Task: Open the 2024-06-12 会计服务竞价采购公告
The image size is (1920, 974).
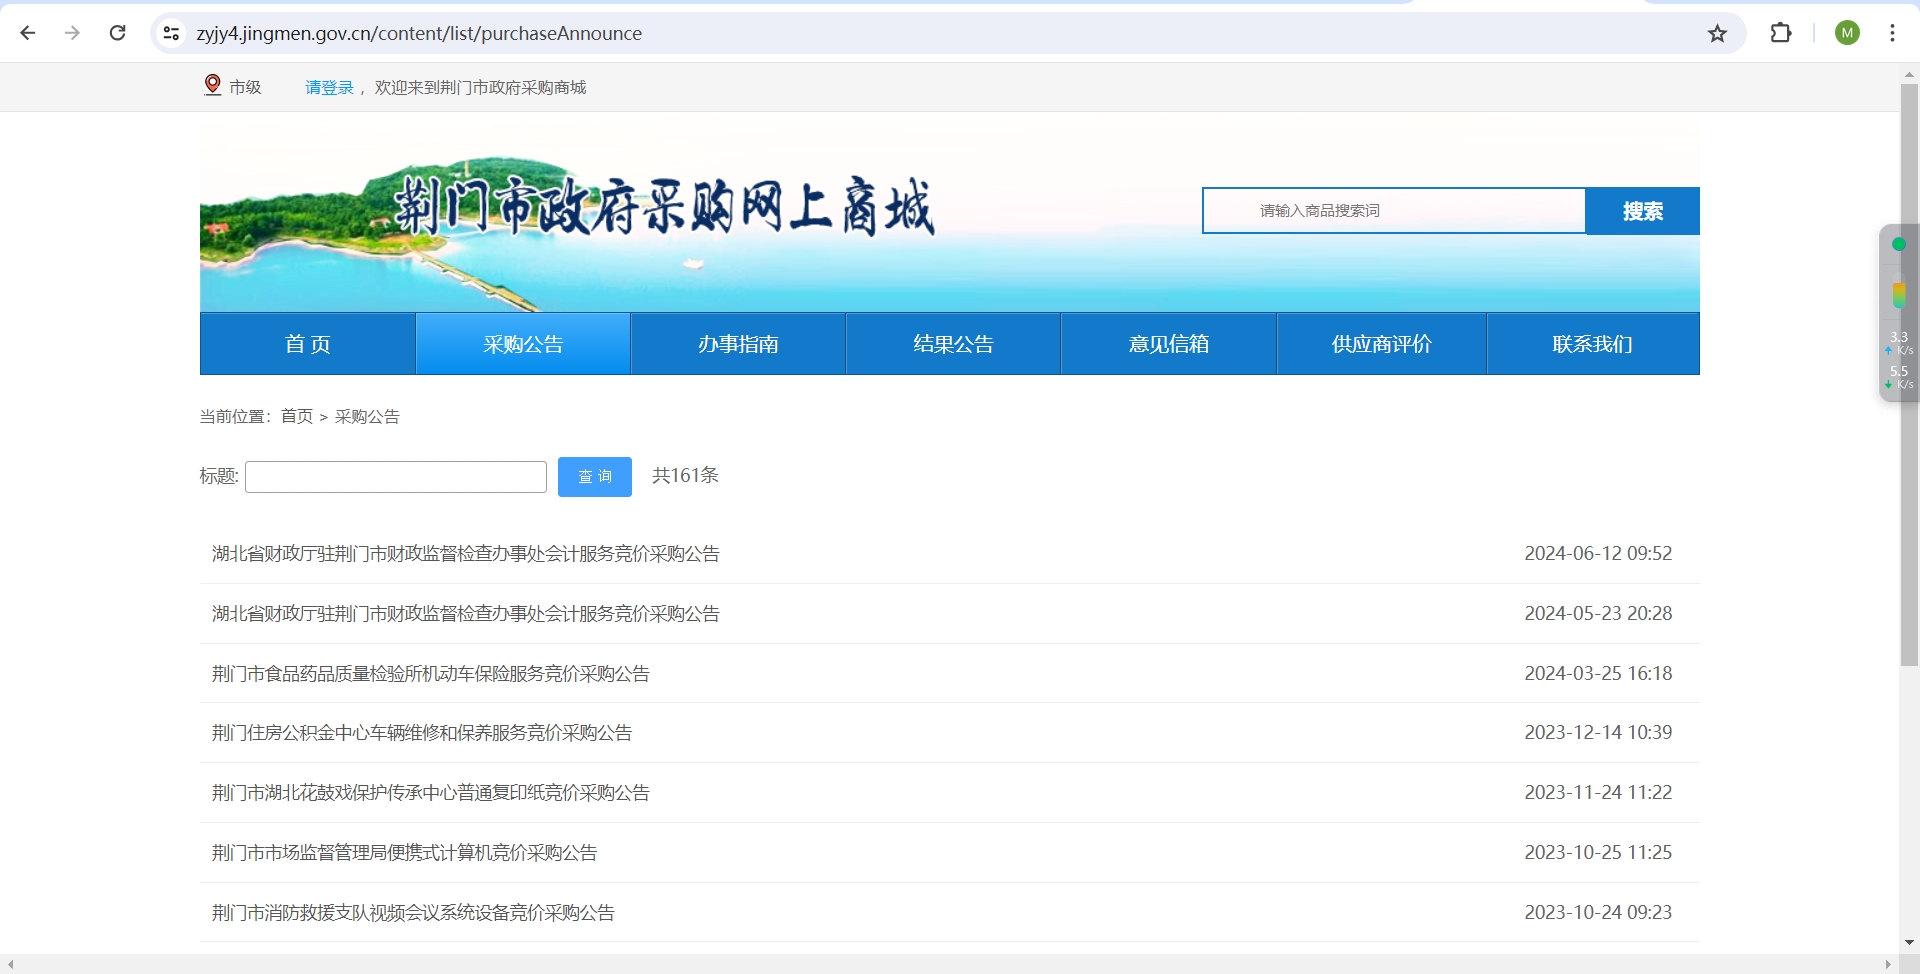Action: [x=466, y=554]
